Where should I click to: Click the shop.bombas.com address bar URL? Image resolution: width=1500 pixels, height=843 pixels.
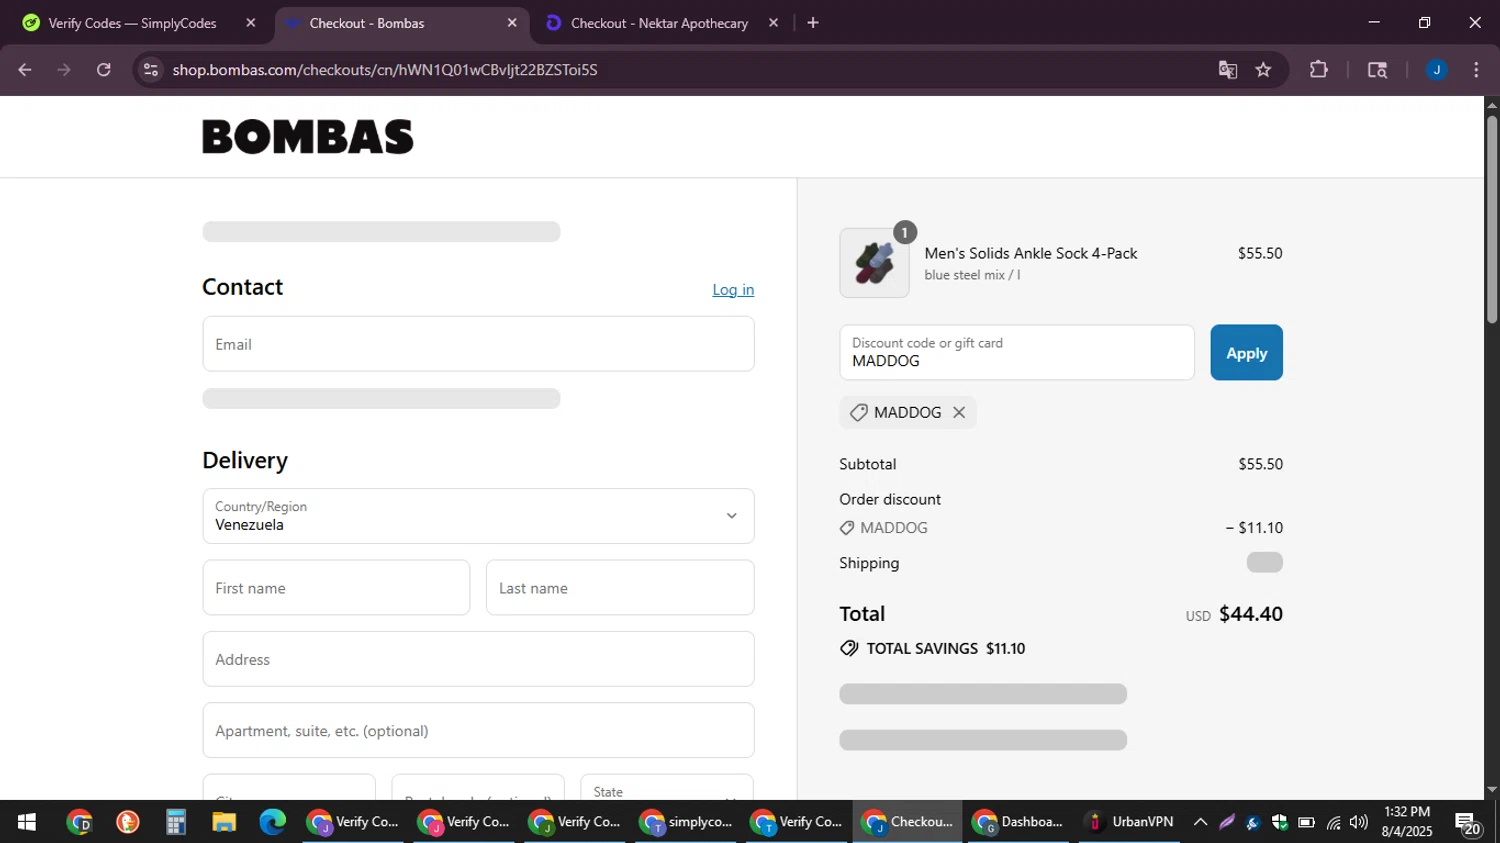385,70
